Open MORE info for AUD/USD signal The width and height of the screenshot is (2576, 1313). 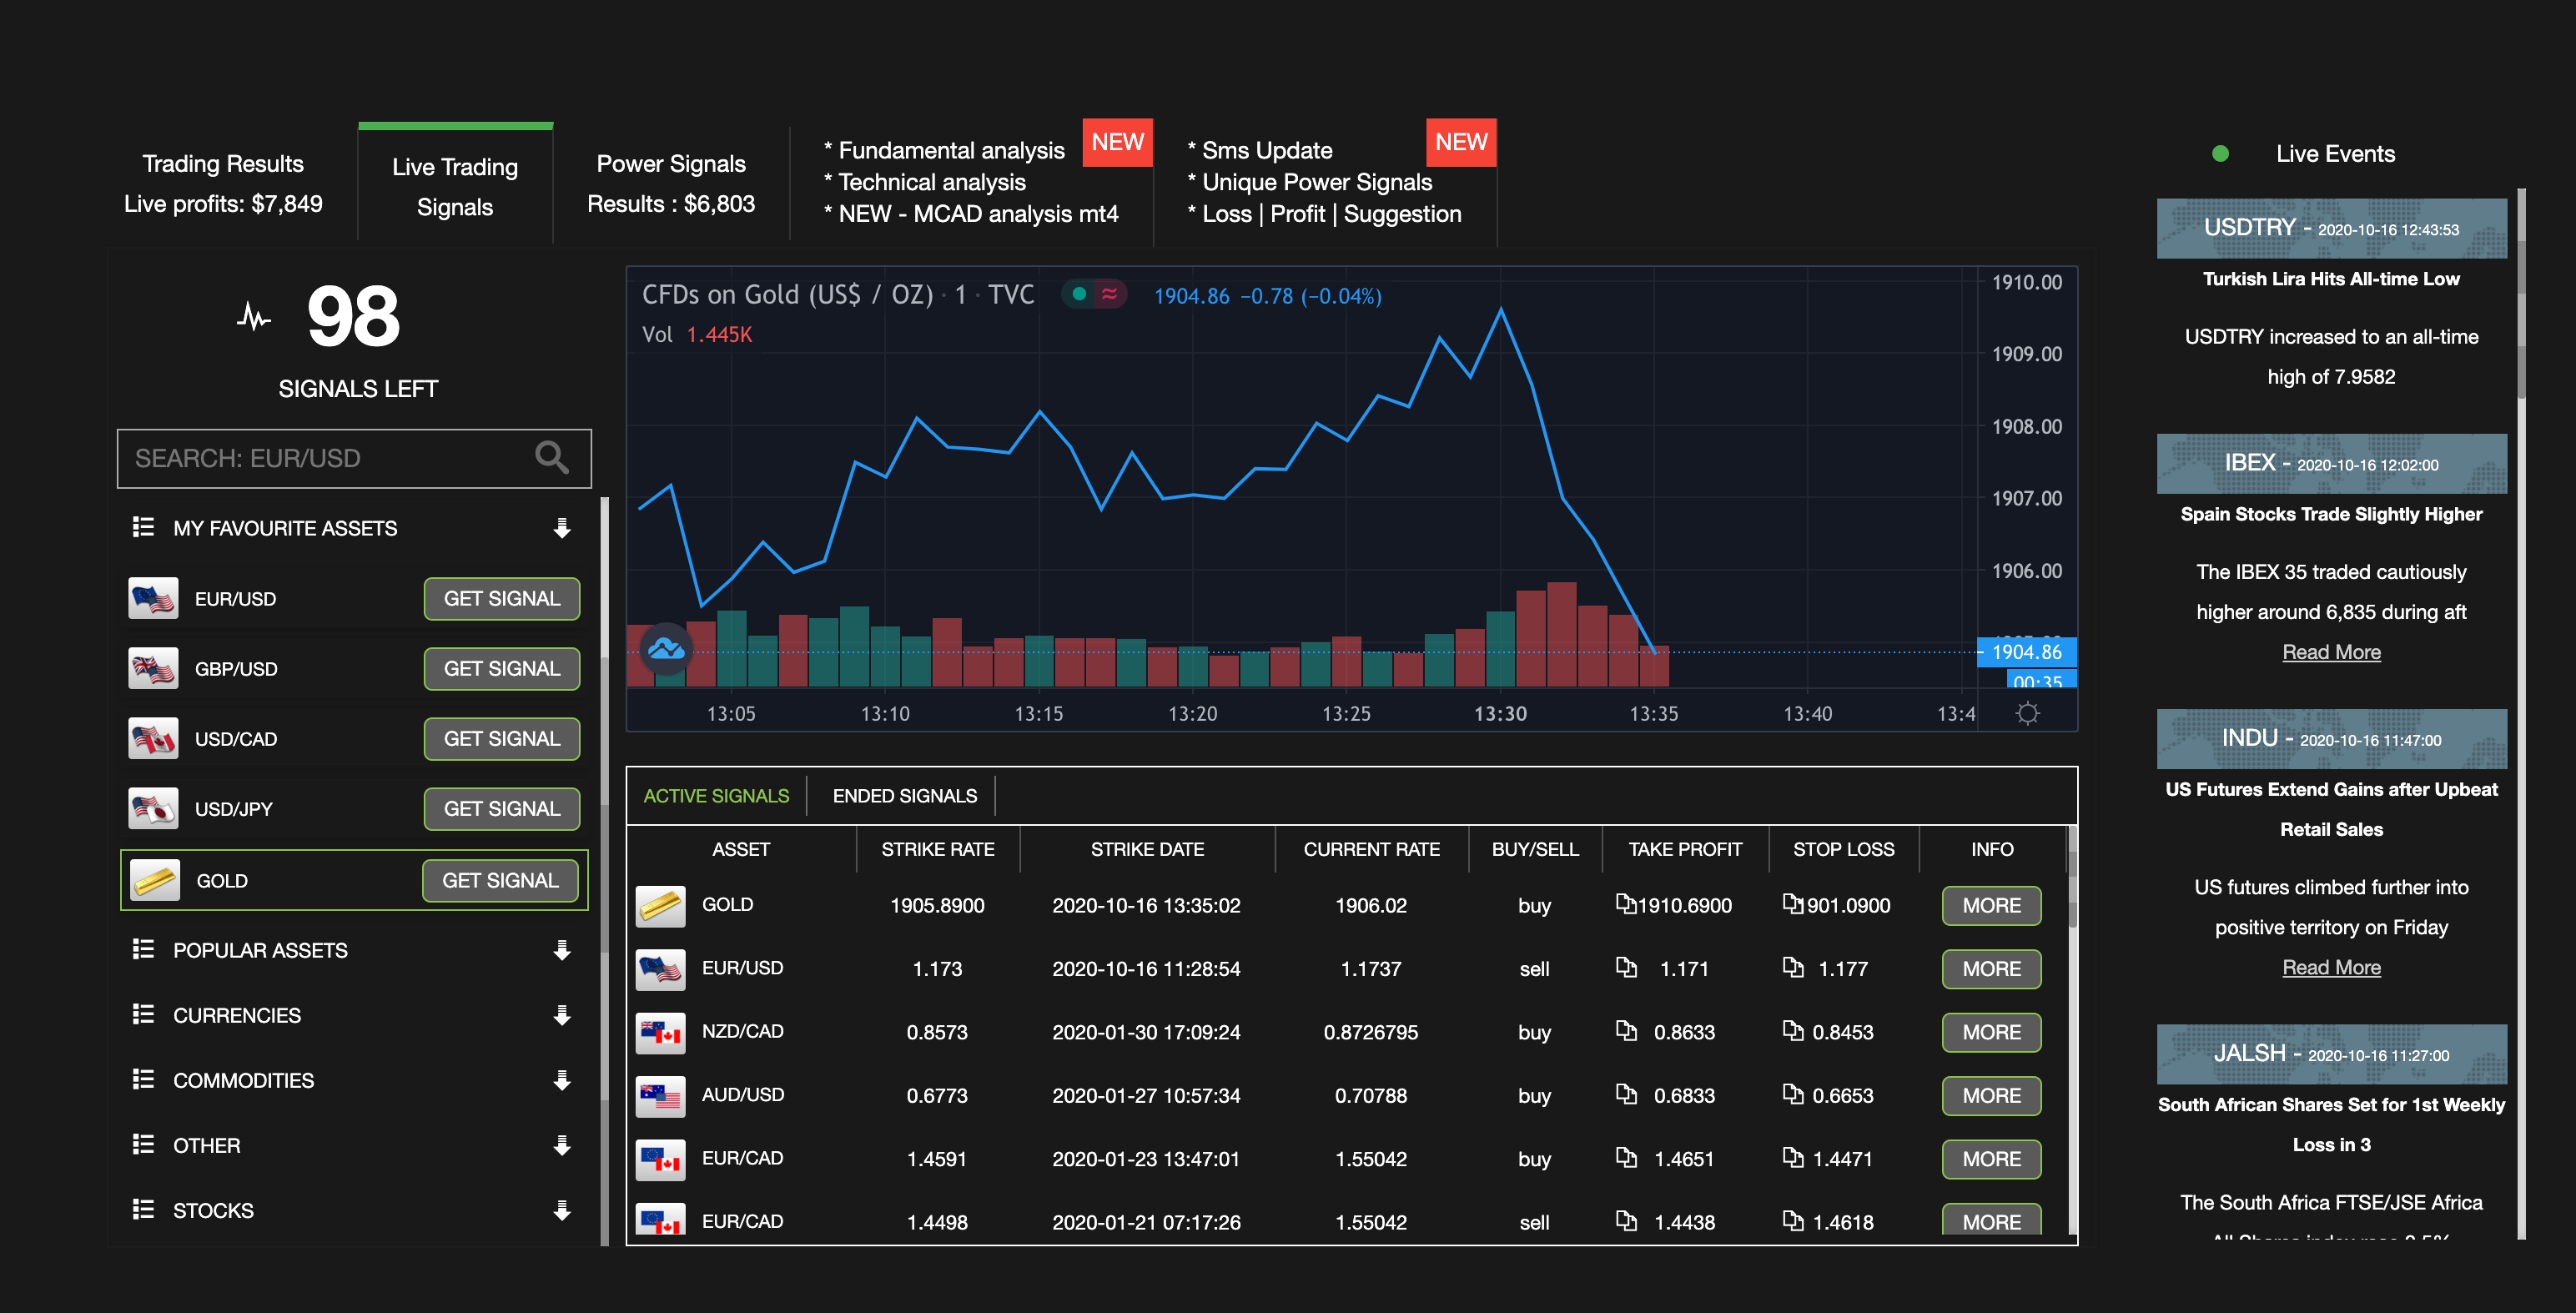[1991, 1095]
